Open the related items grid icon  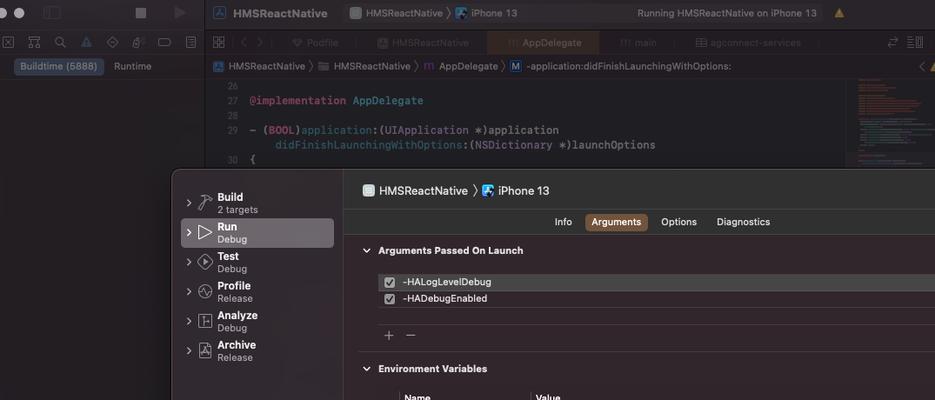219,42
